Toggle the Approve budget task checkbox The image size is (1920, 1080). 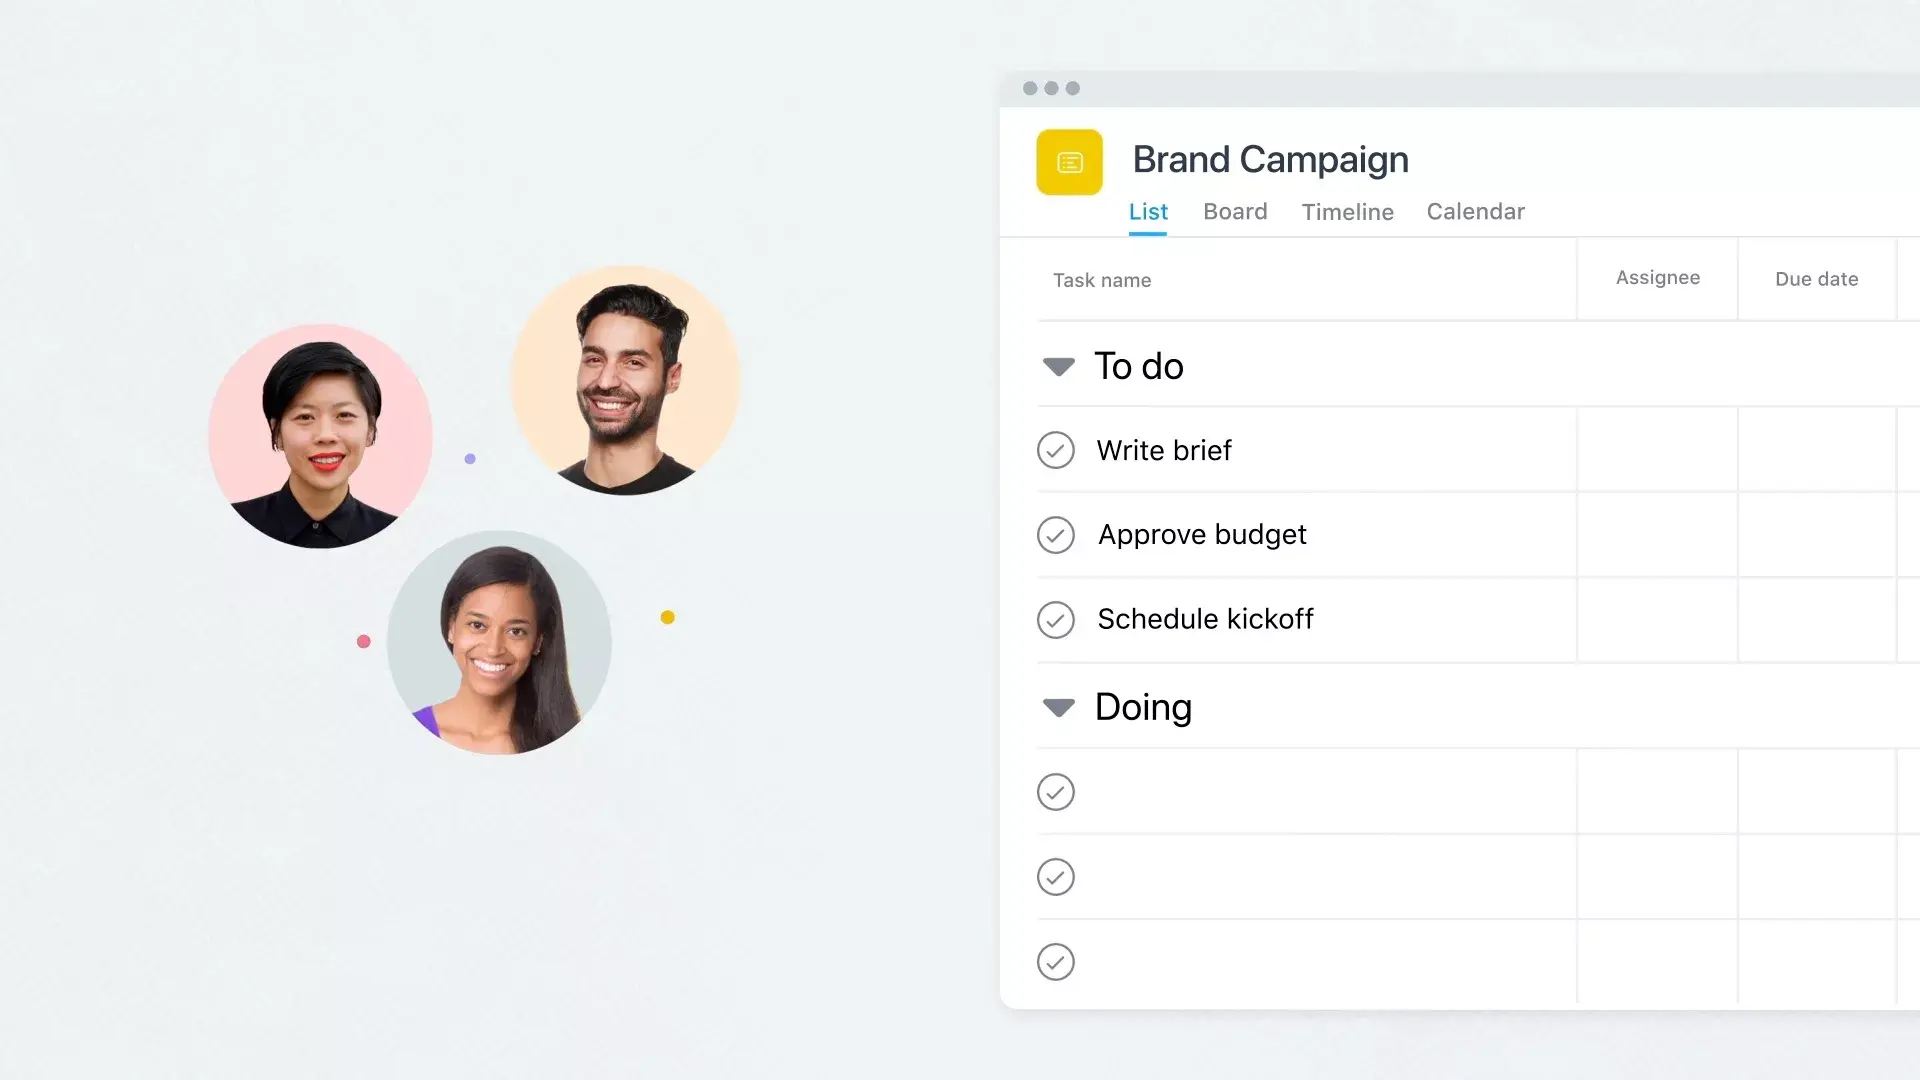coord(1055,534)
